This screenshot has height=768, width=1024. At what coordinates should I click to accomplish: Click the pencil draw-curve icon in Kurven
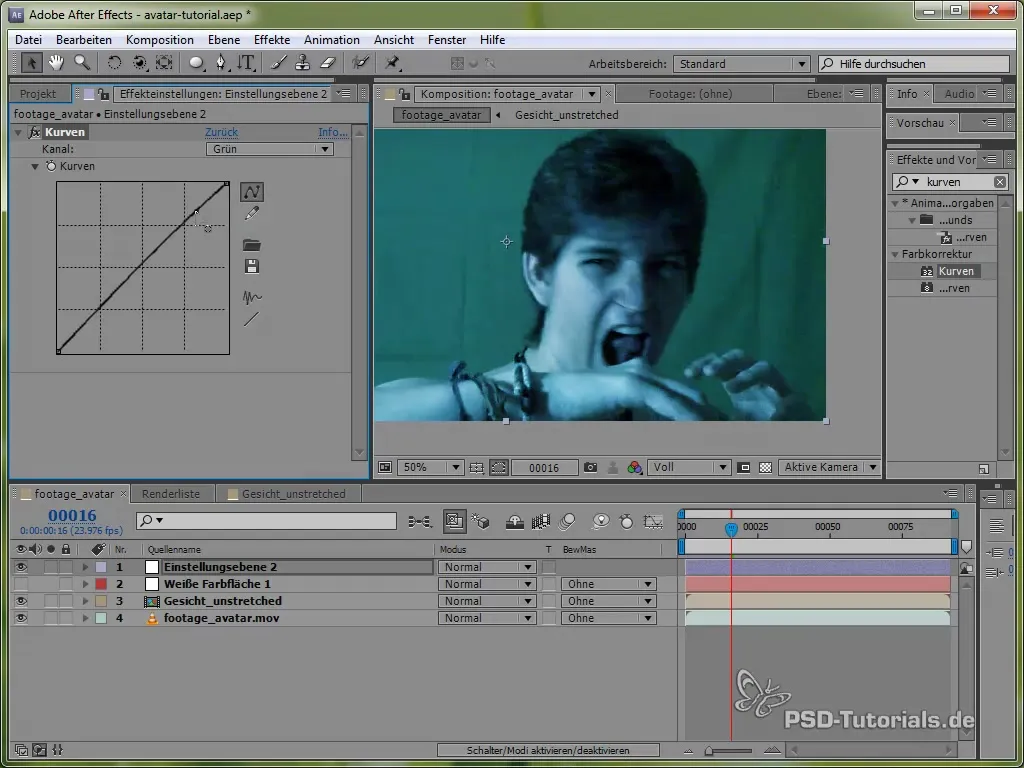point(252,213)
